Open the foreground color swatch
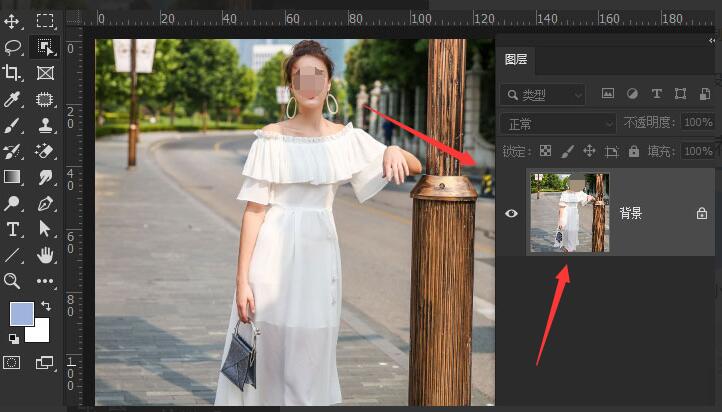This screenshot has height=412, width=722. click(21, 314)
